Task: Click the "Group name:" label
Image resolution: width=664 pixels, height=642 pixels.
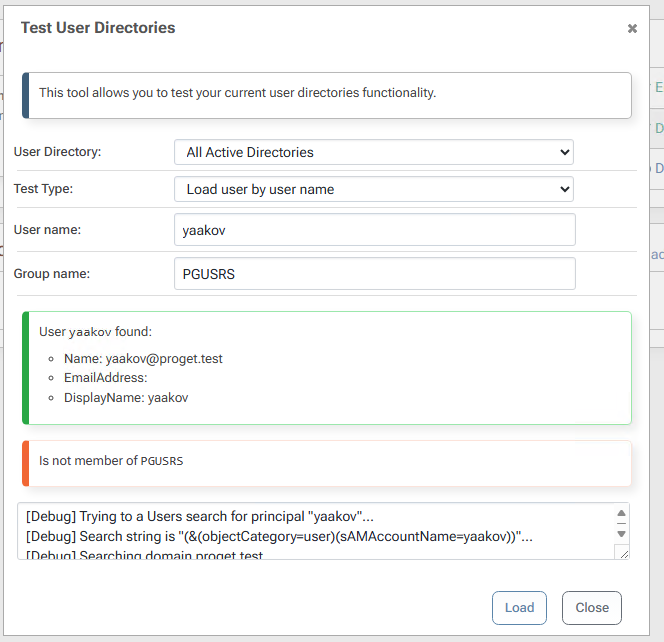Action: coord(51,273)
